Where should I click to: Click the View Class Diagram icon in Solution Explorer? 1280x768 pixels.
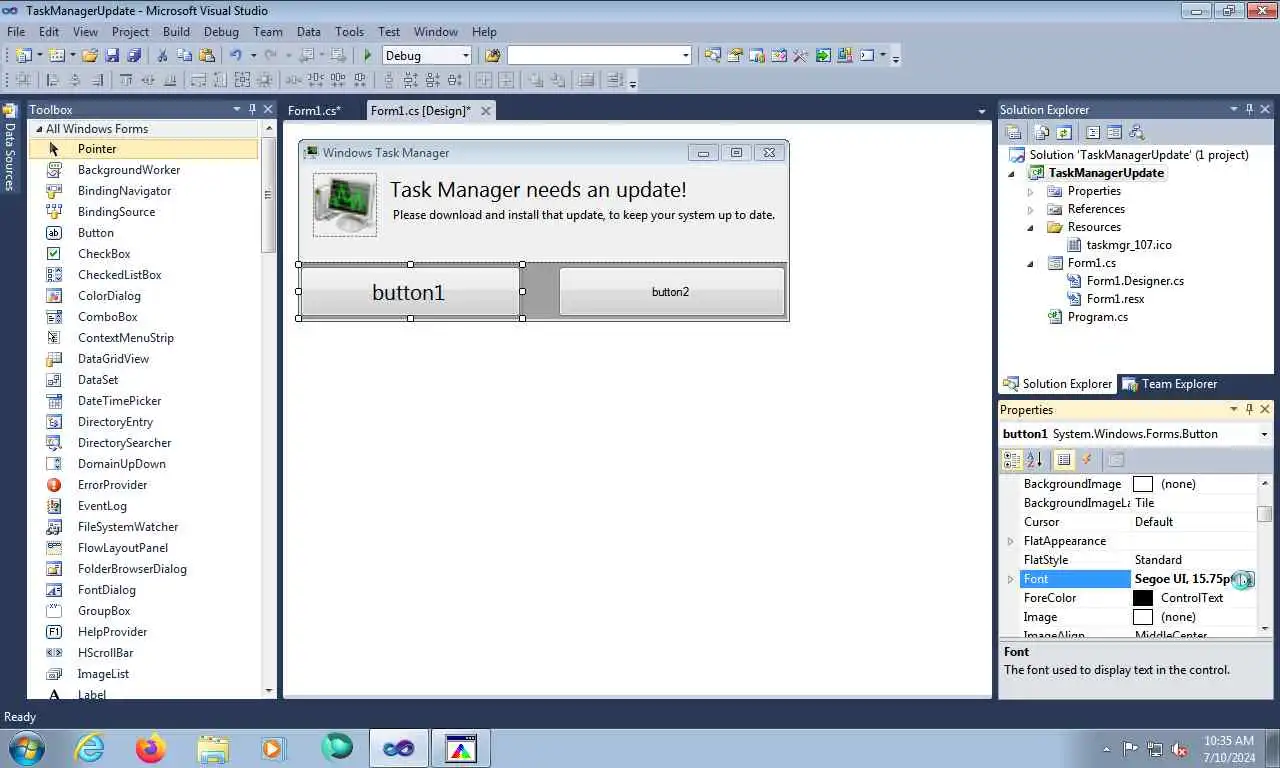(1137, 132)
